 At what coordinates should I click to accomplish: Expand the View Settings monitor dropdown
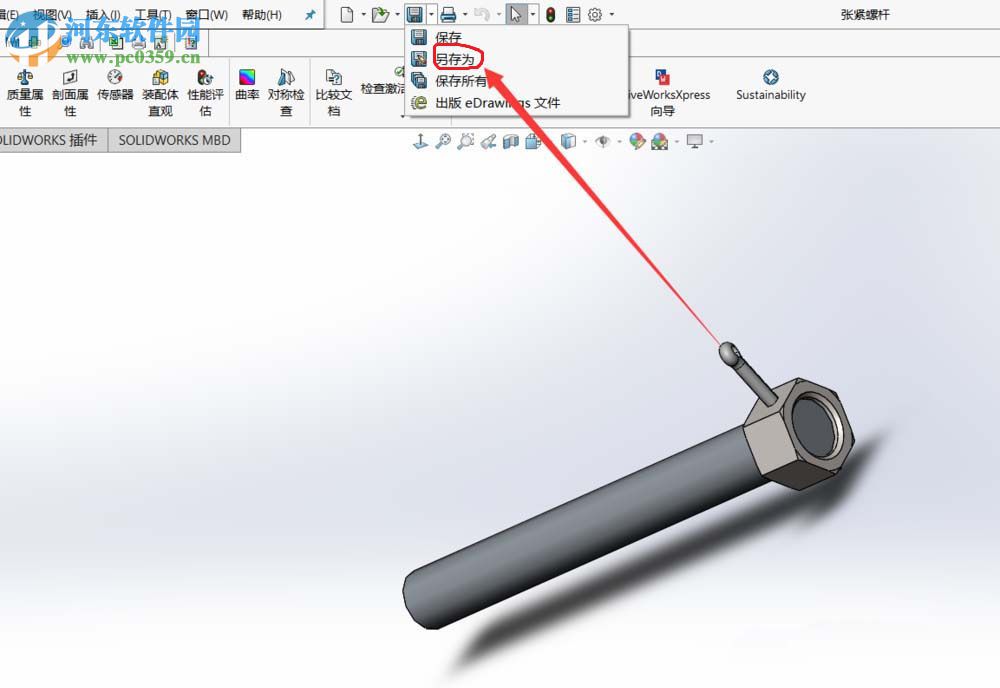point(710,141)
